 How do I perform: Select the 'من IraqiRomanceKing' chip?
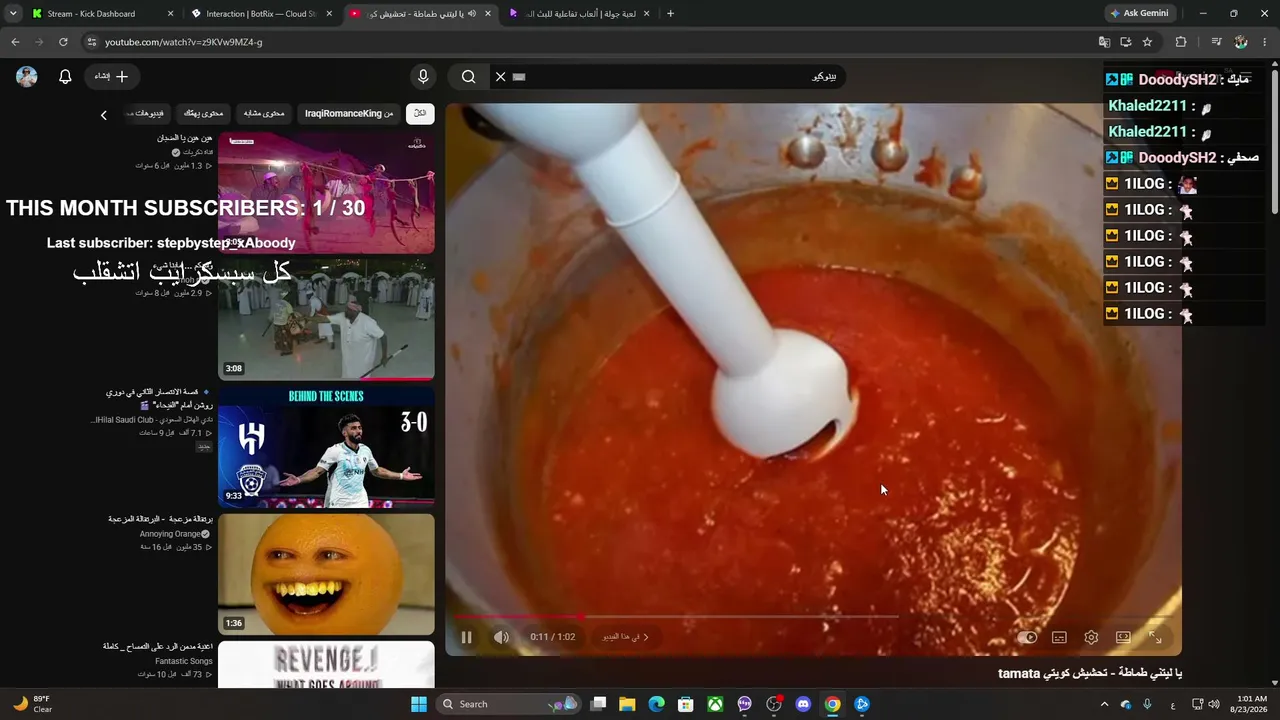point(349,114)
